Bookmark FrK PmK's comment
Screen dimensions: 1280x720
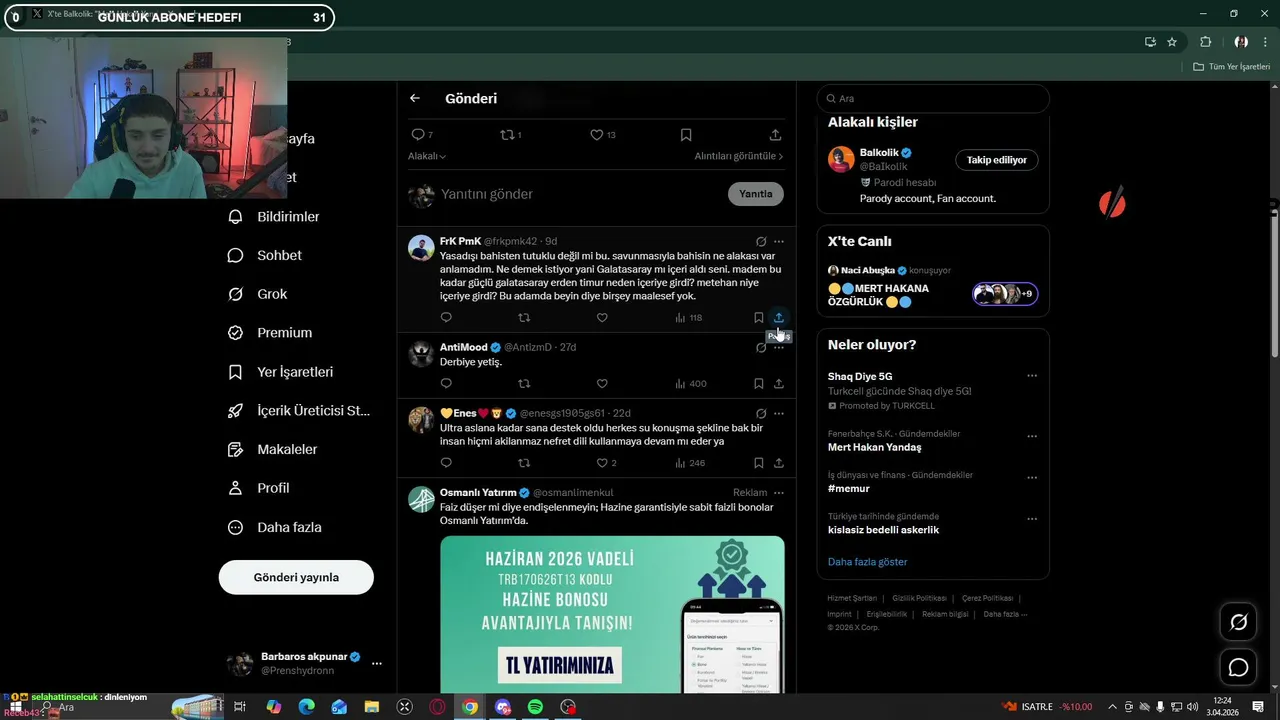758,317
